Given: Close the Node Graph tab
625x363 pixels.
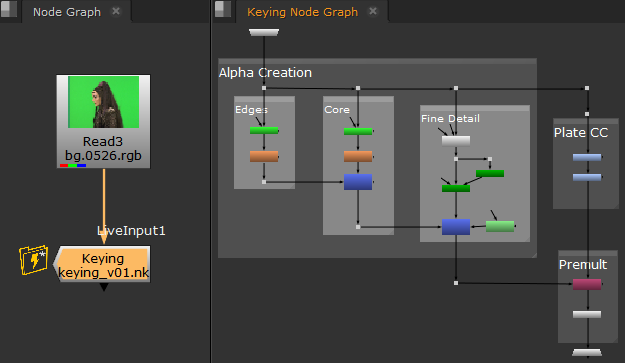Looking at the screenshot, I should (x=116, y=11).
